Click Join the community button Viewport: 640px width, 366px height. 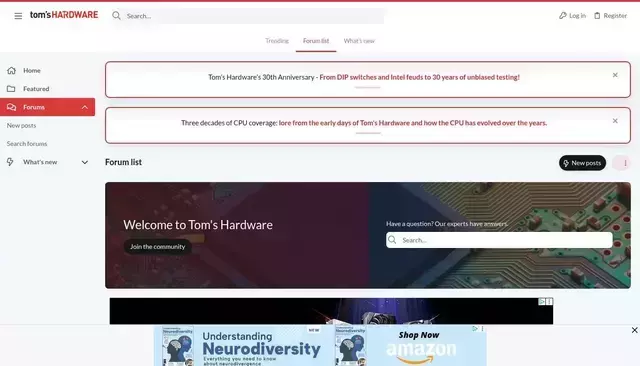coord(158,246)
